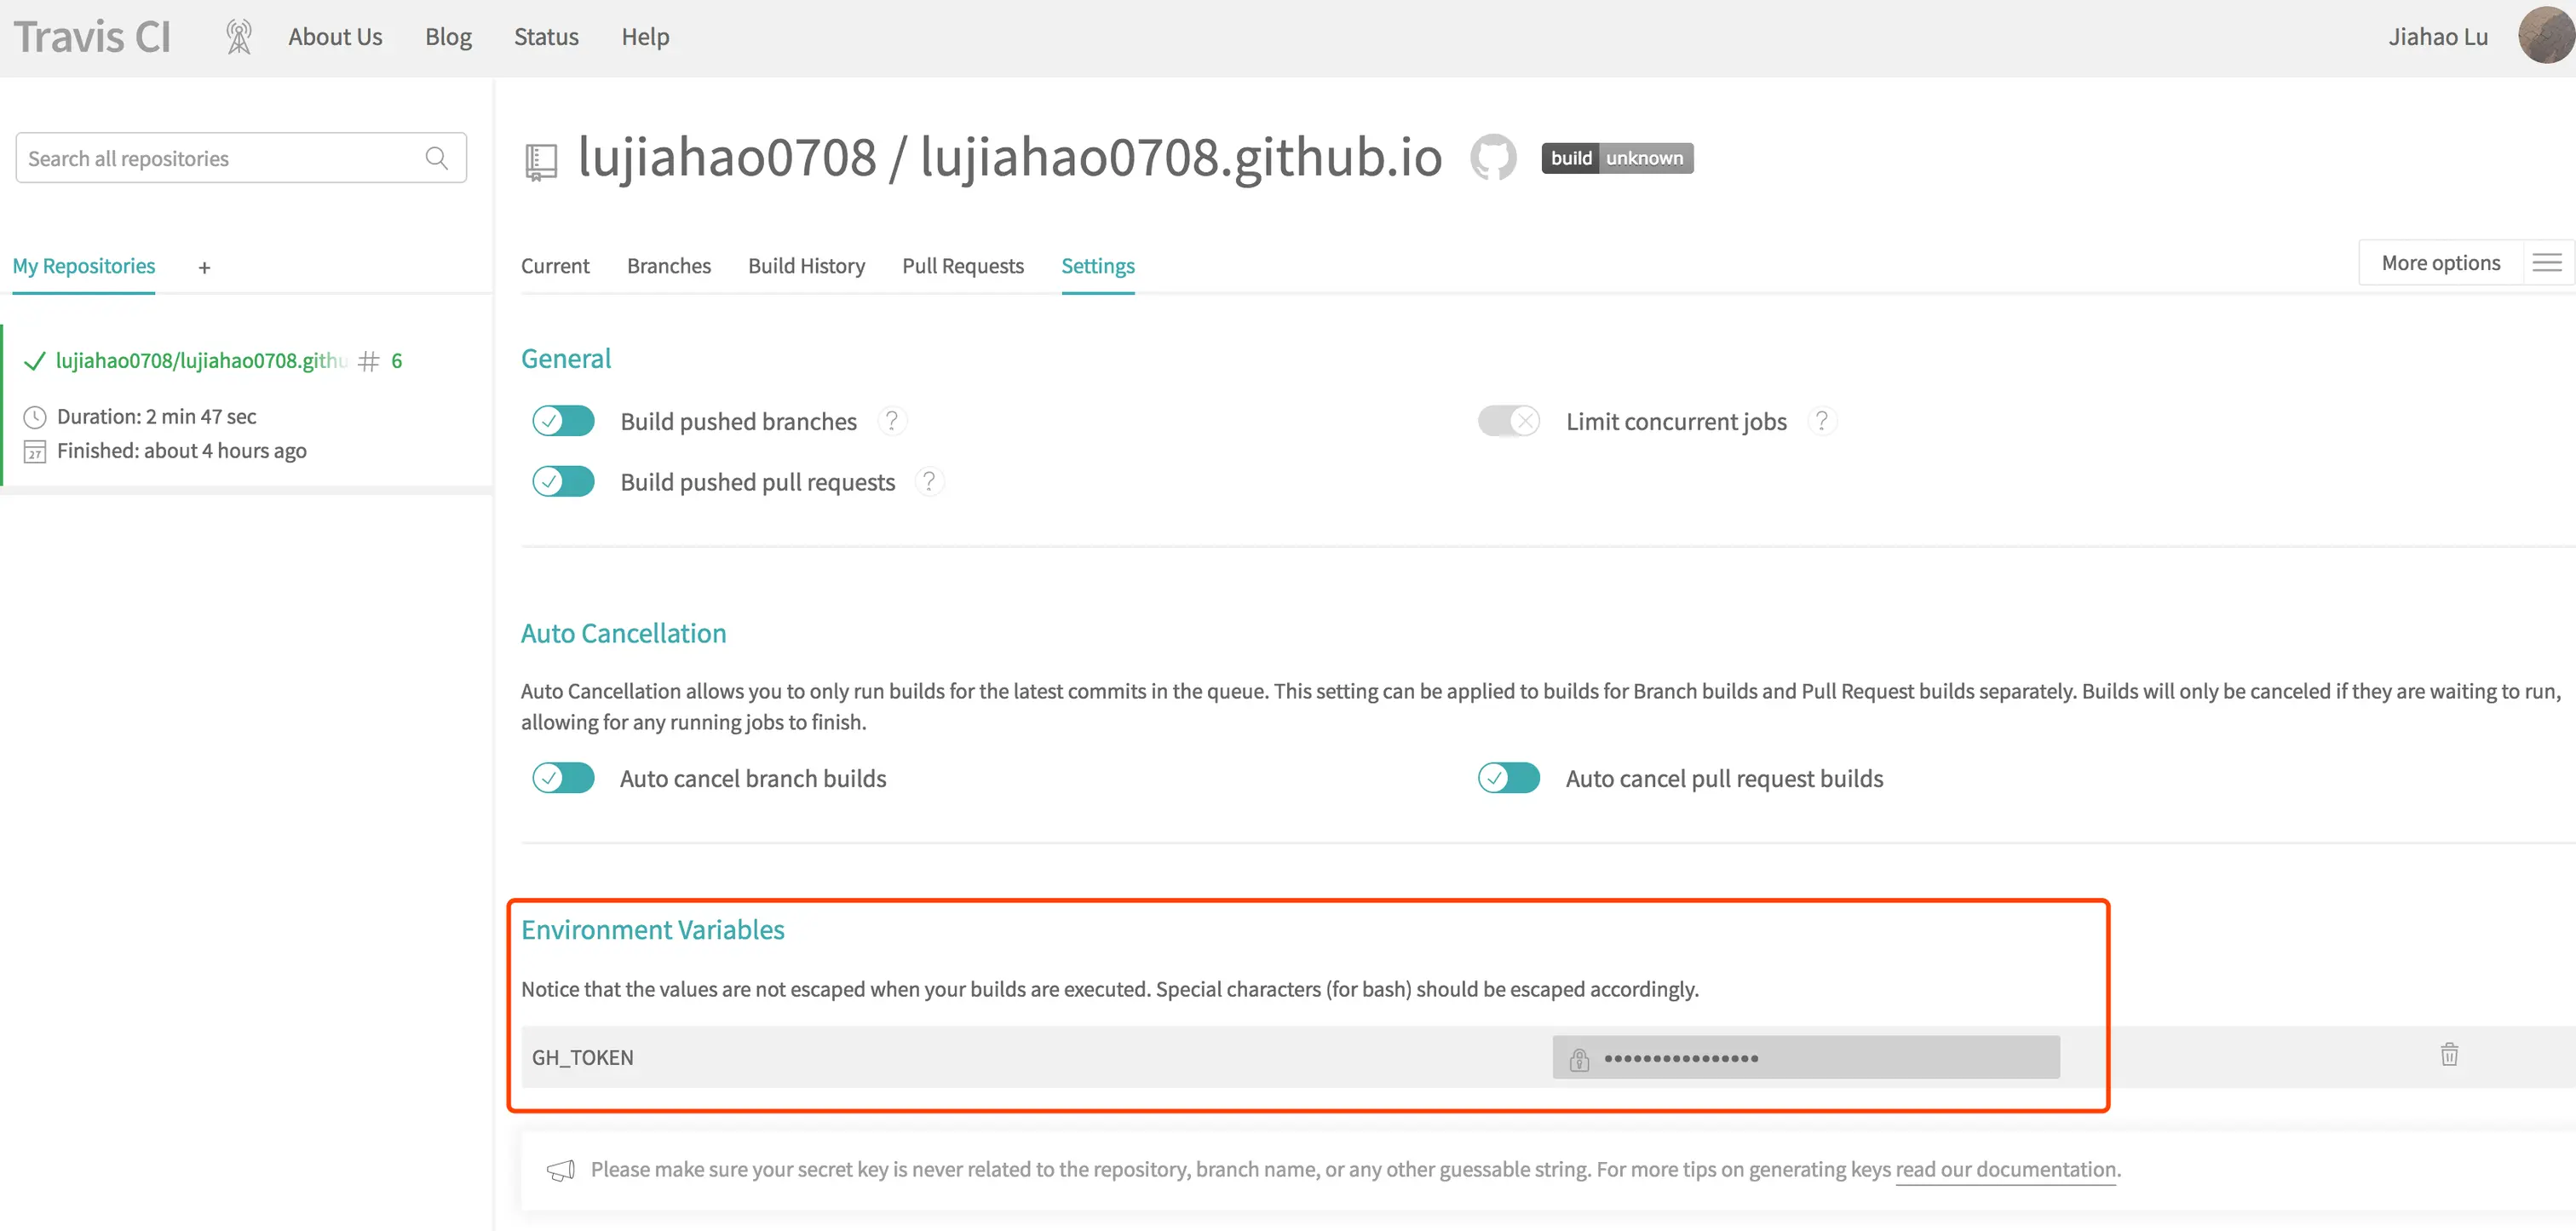Click help icon for Limit concurrent jobs
Viewport: 2576px width, 1231px height.
[1821, 421]
